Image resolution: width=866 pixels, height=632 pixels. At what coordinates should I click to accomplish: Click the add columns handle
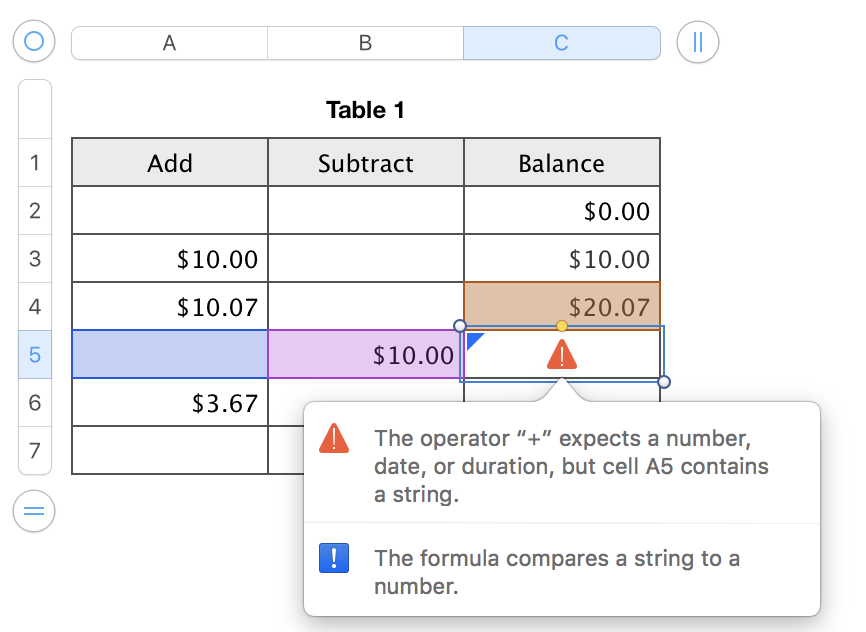point(697,42)
